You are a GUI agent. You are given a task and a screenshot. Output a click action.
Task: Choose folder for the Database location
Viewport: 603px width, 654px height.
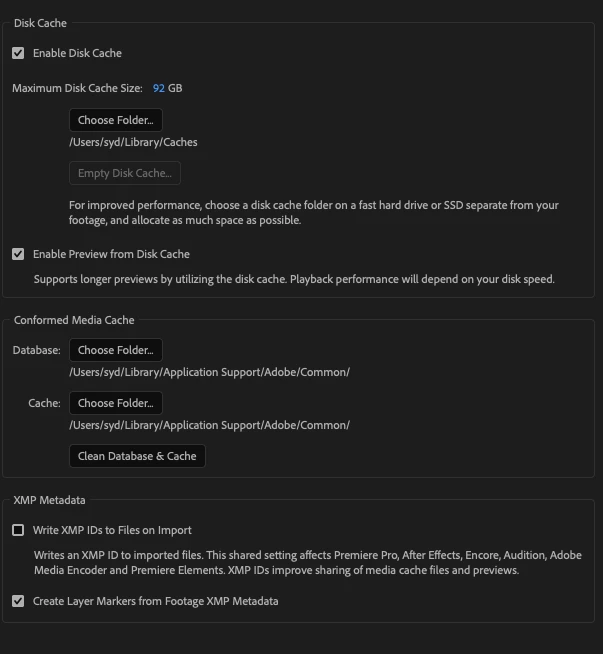tap(116, 350)
